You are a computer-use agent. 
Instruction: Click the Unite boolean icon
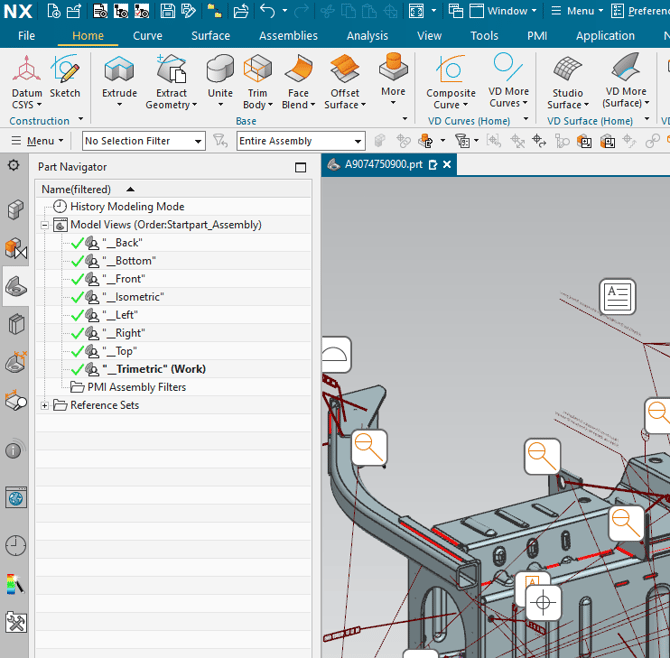pos(220,80)
